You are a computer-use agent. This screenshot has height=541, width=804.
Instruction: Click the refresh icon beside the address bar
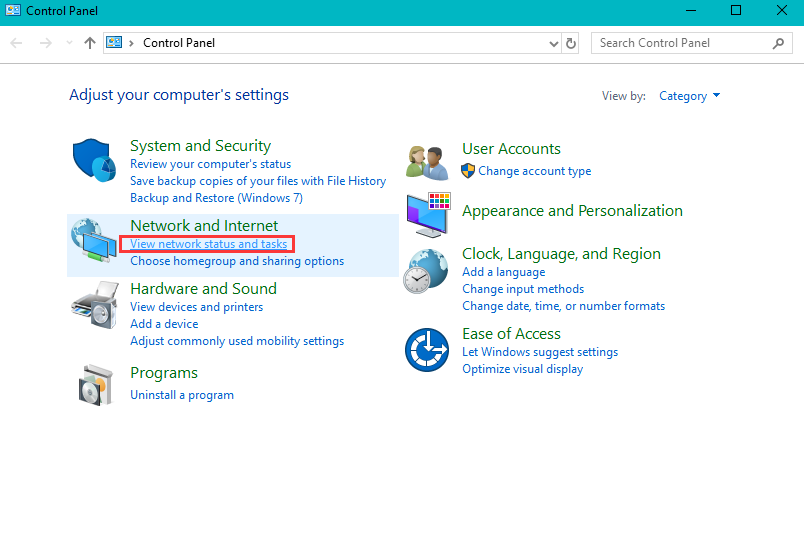(x=571, y=44)
